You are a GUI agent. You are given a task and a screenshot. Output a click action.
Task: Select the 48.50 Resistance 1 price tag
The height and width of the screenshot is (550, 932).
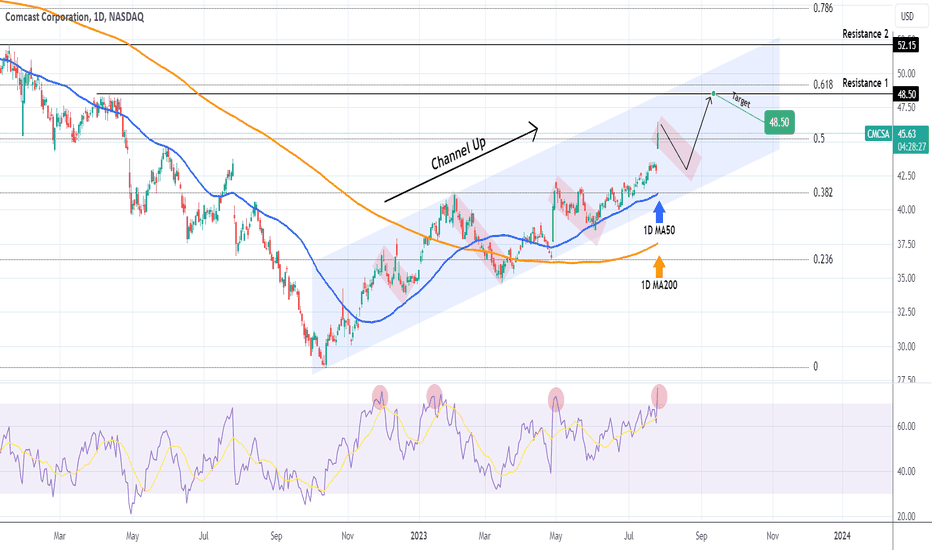click(907, 94)
